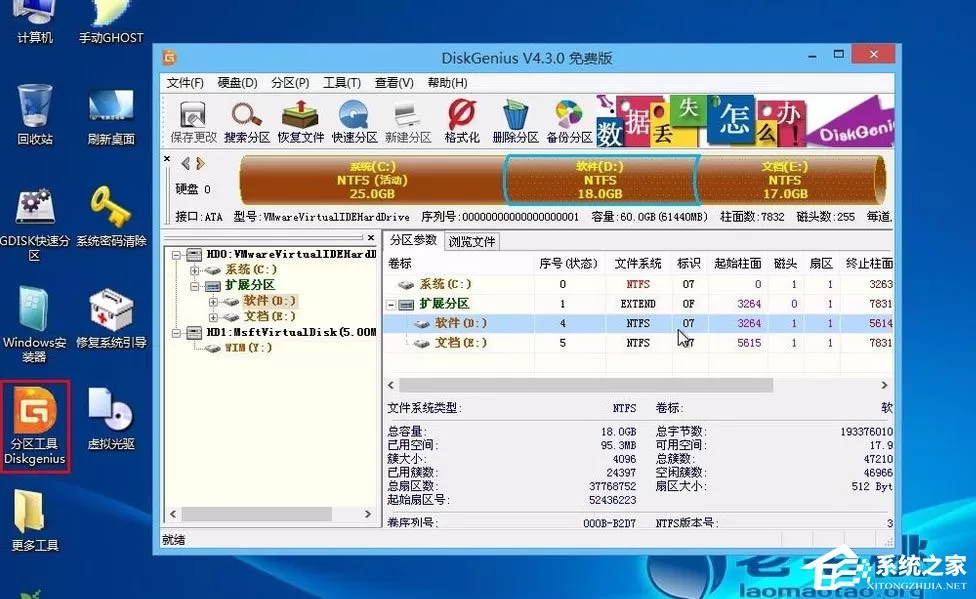The image size is (976, 599).
Task: Select the 系统(C:) row in the table
Action: (x=639, y=284)
